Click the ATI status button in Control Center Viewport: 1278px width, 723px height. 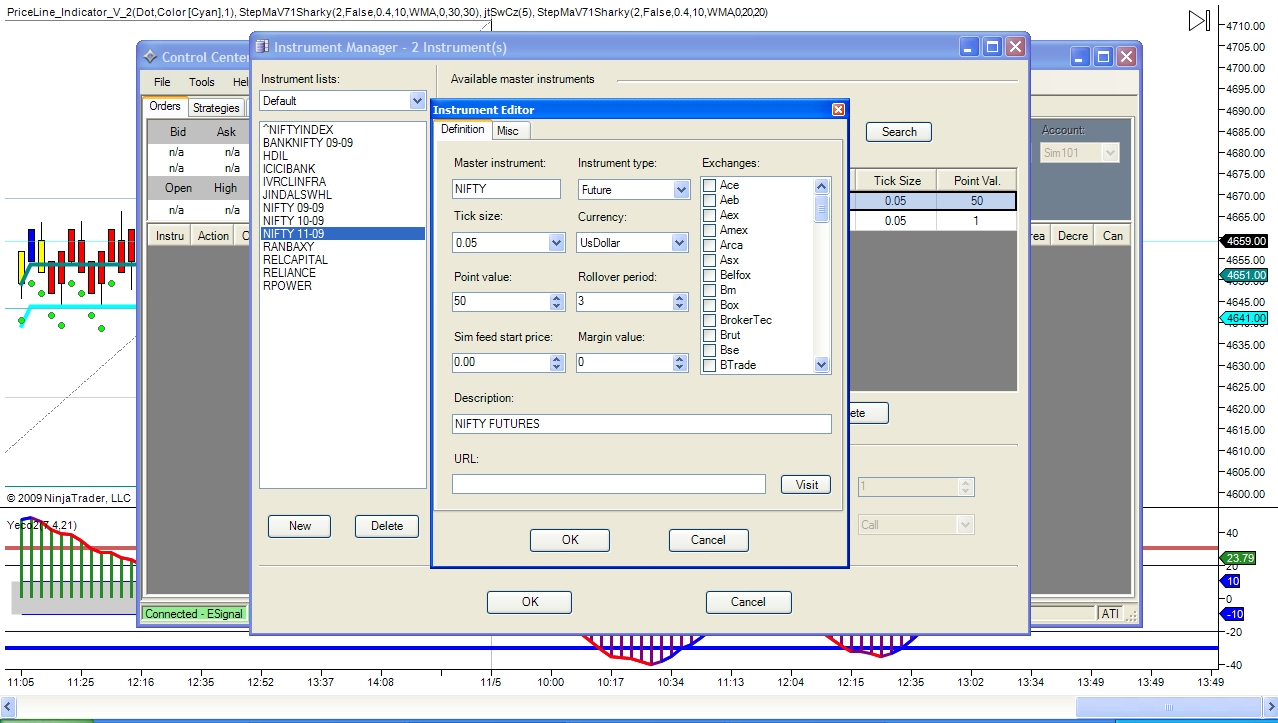[x=1110, y=614]
